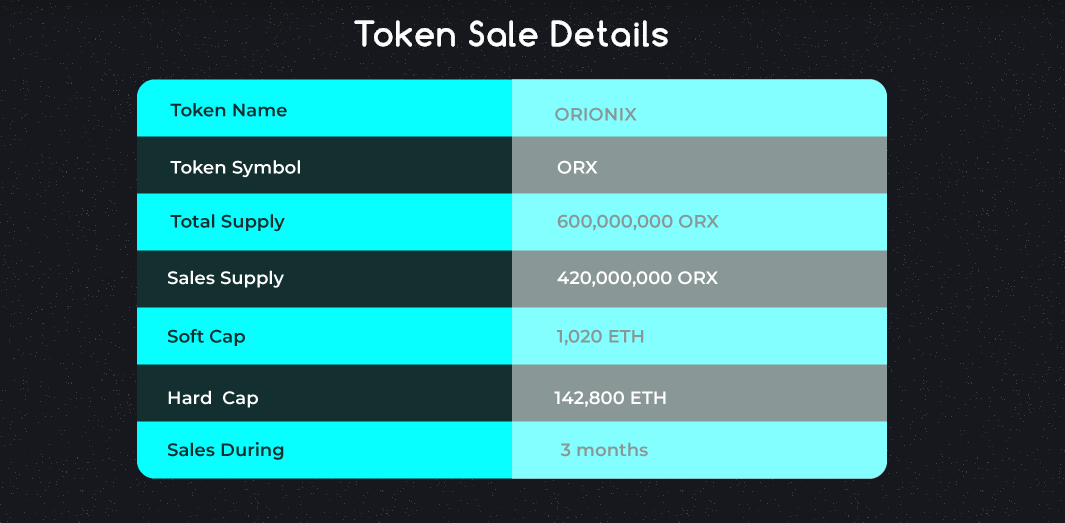Click the word Token in the heading
Viewport: 1065px width, 523px height.
[406, 35]
